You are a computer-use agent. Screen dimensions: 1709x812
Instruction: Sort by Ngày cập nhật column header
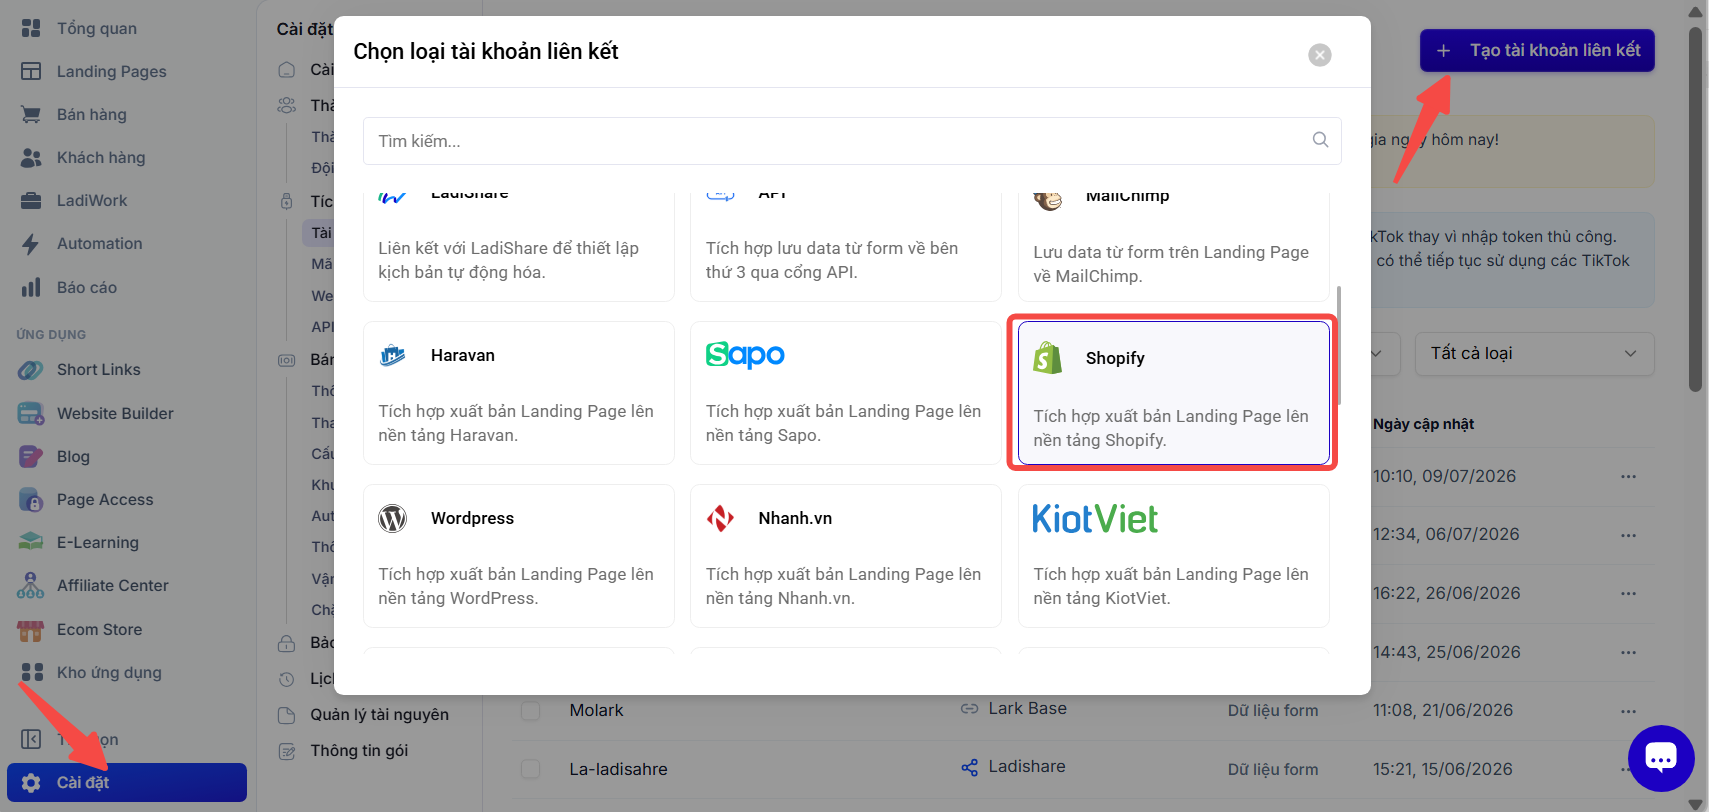click(x=1423, y=424)
